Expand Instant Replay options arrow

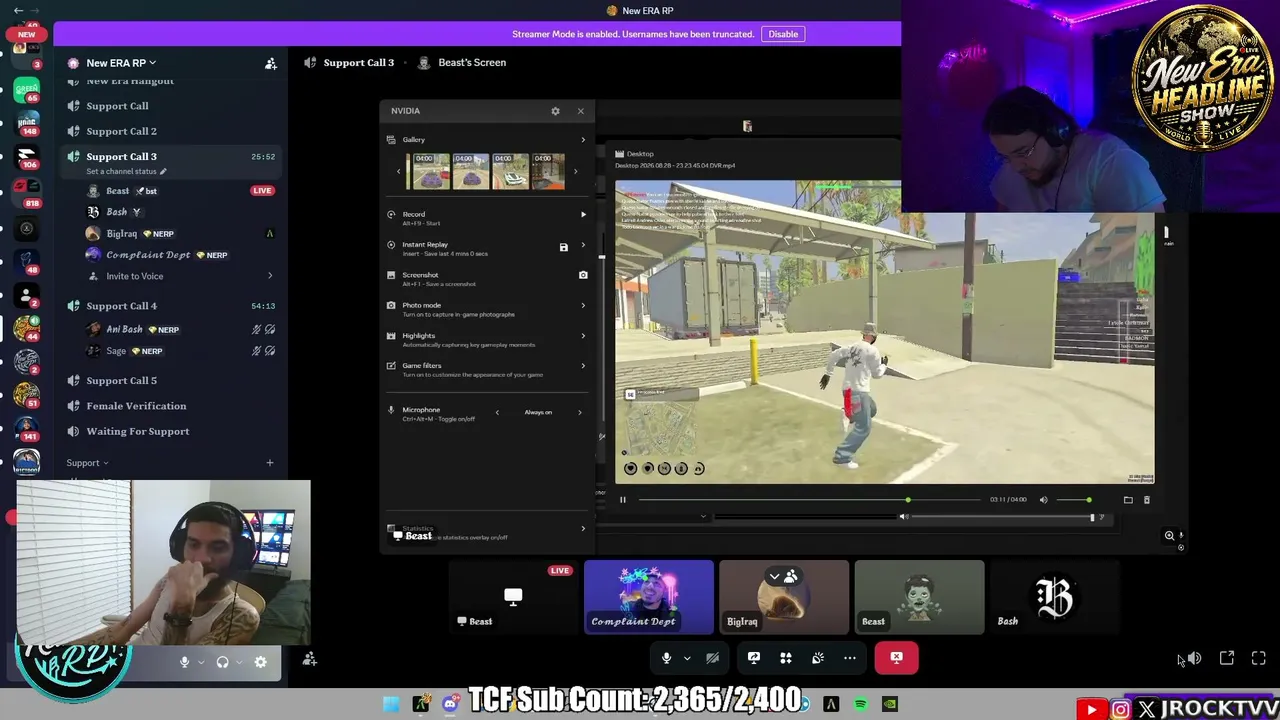[583, 245]
